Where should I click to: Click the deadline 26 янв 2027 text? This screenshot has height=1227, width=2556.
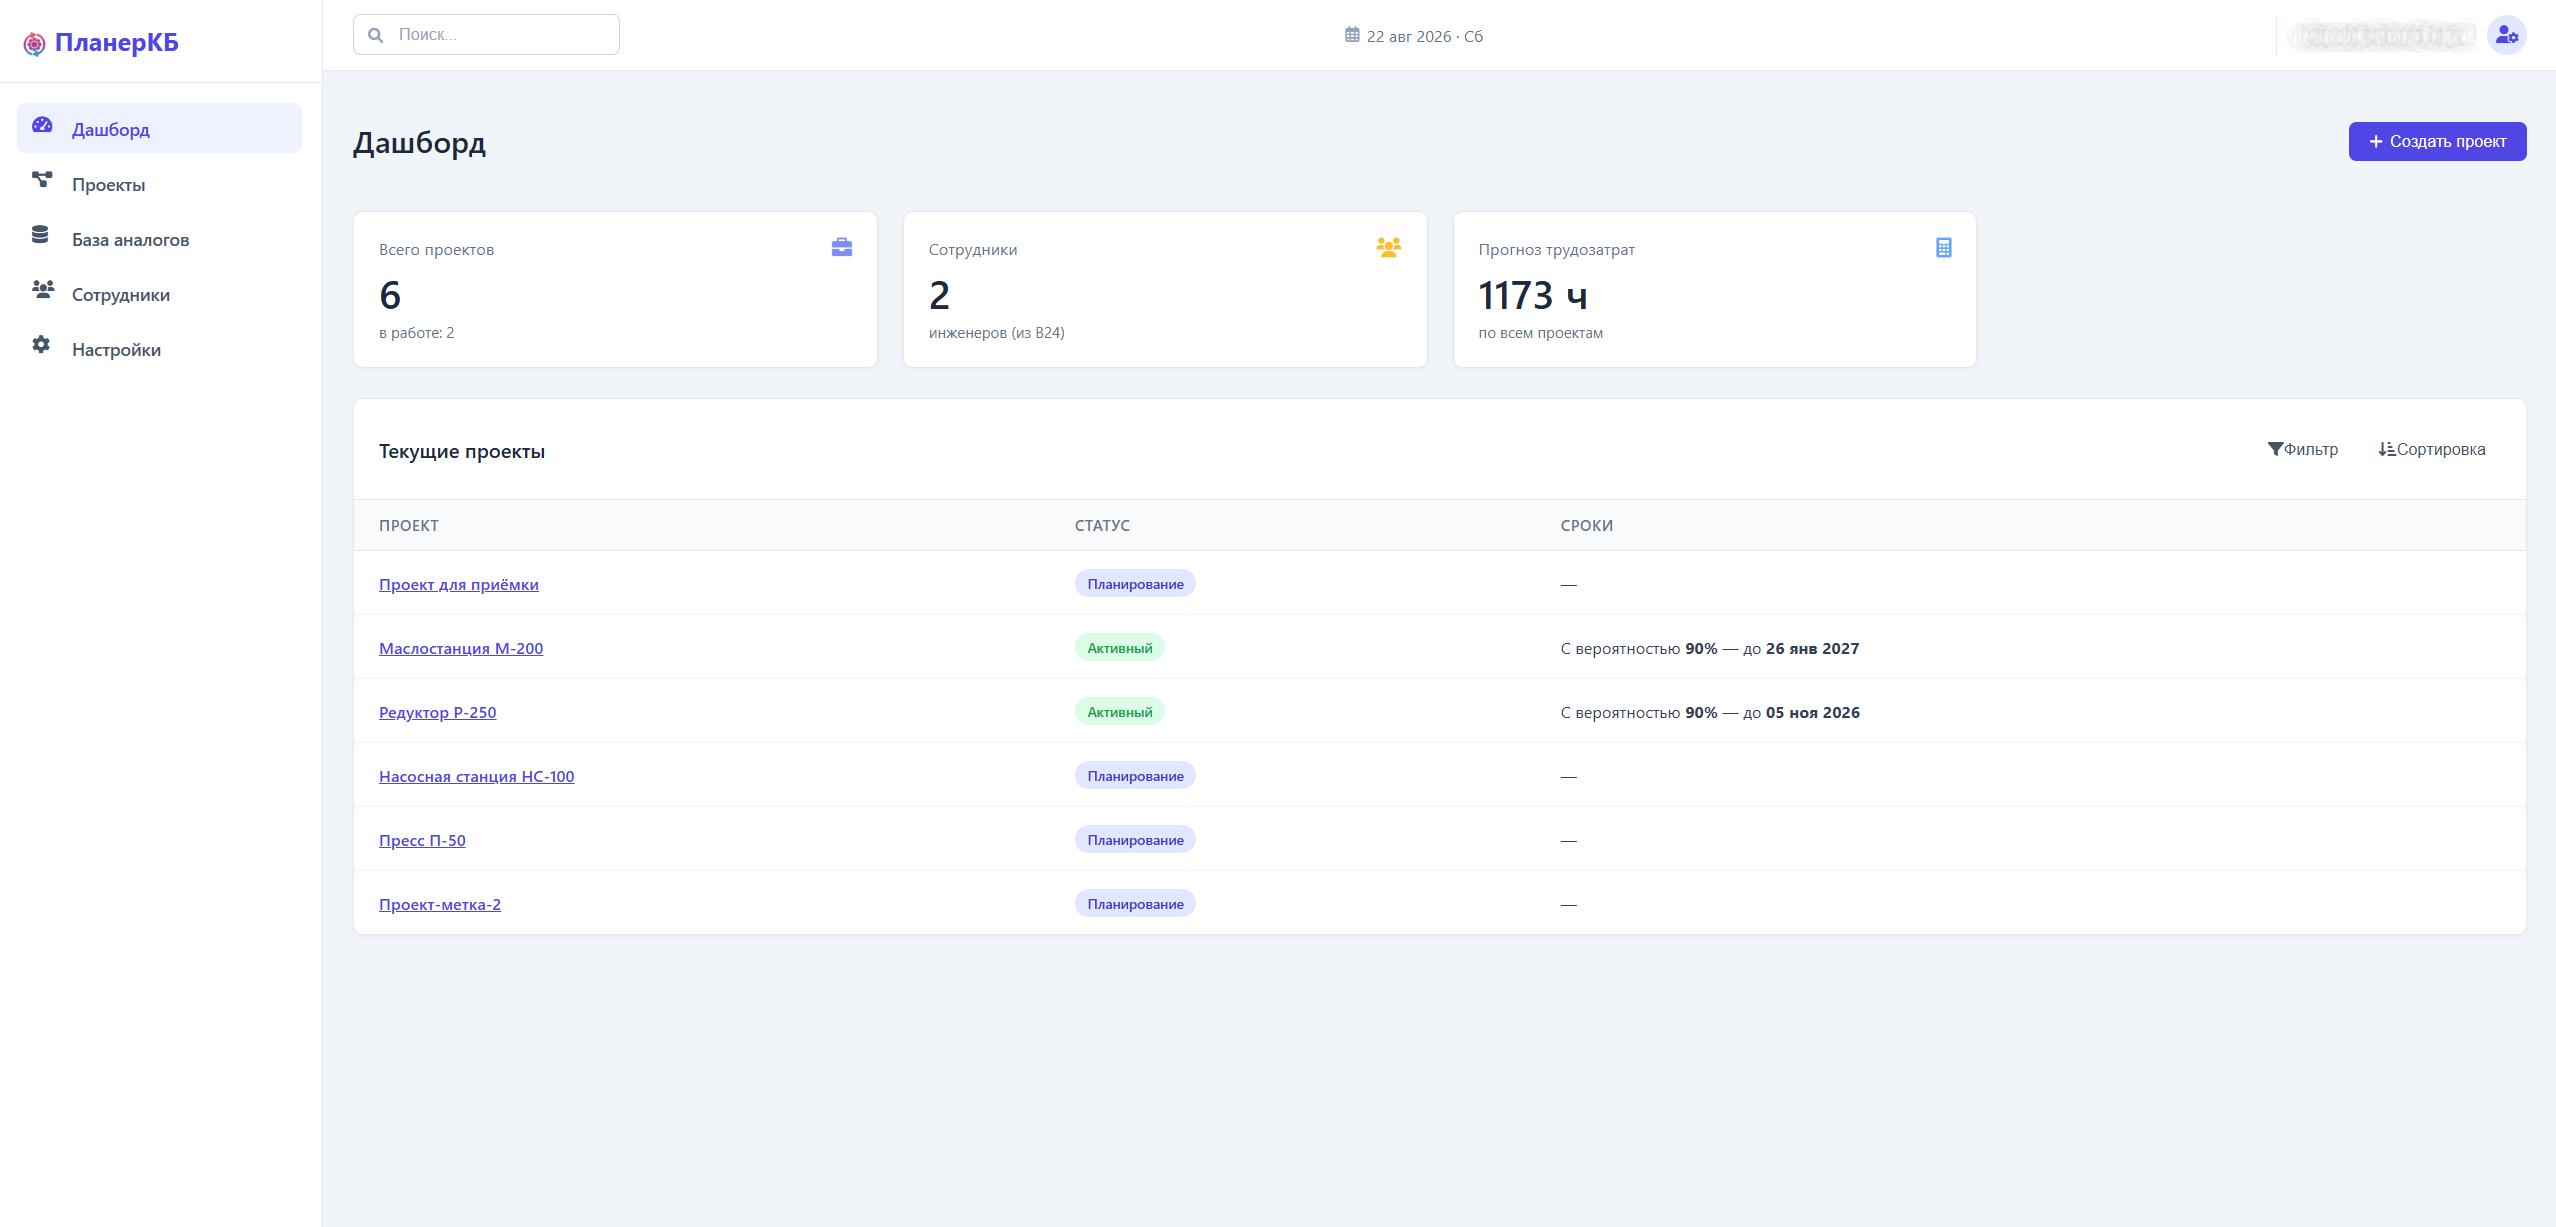click(1813, 648)
